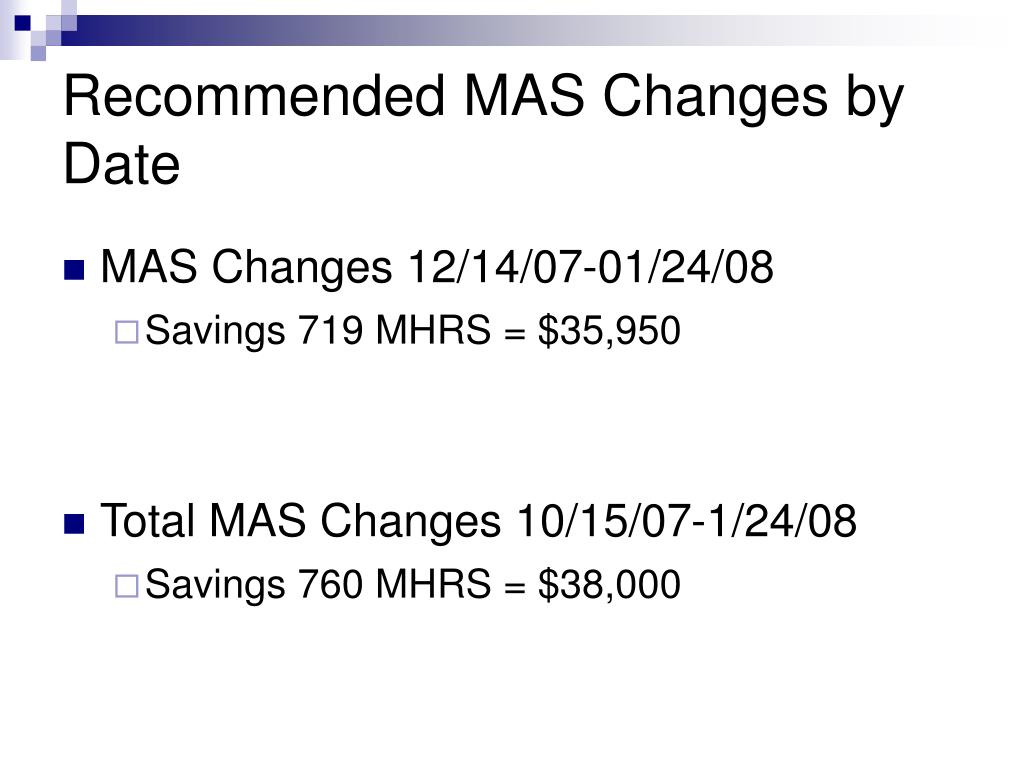Click the '$38,000' amount
Image resolution: width=1024 pixels, height=768 pixels.
609,585
